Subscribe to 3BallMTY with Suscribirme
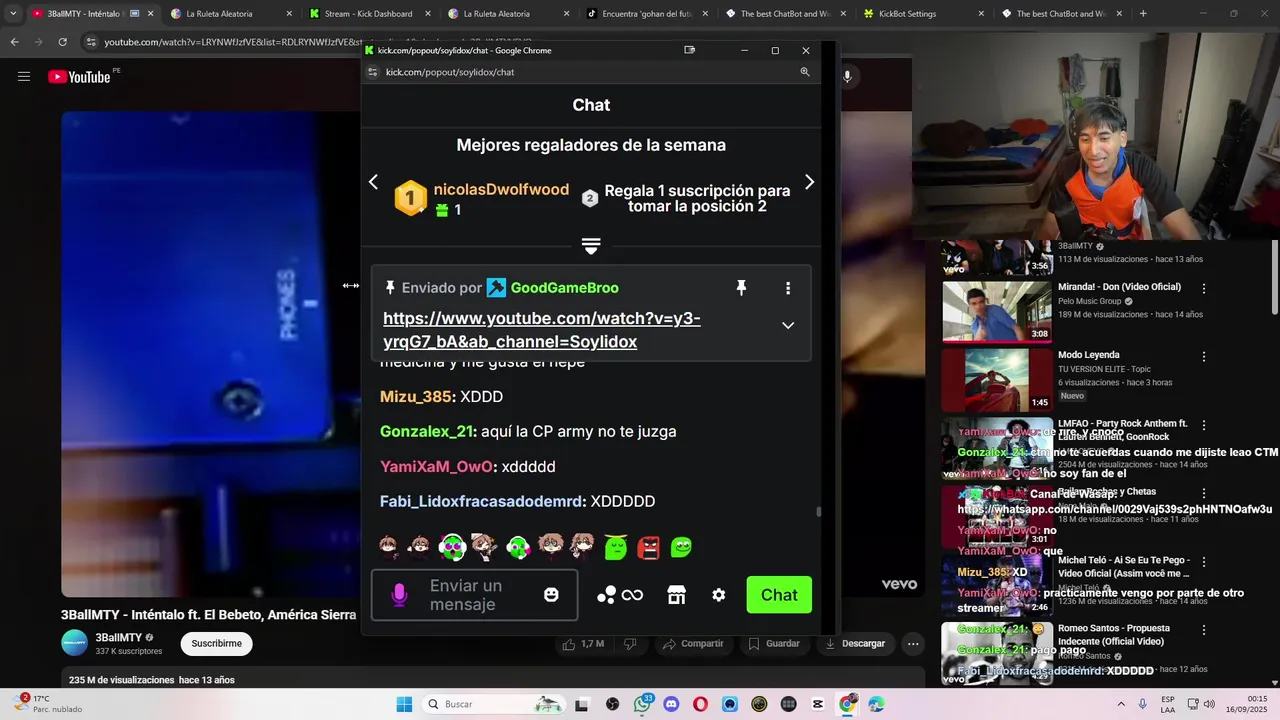The width and height of the screenshot is (1280, 720). click(216, 644)
